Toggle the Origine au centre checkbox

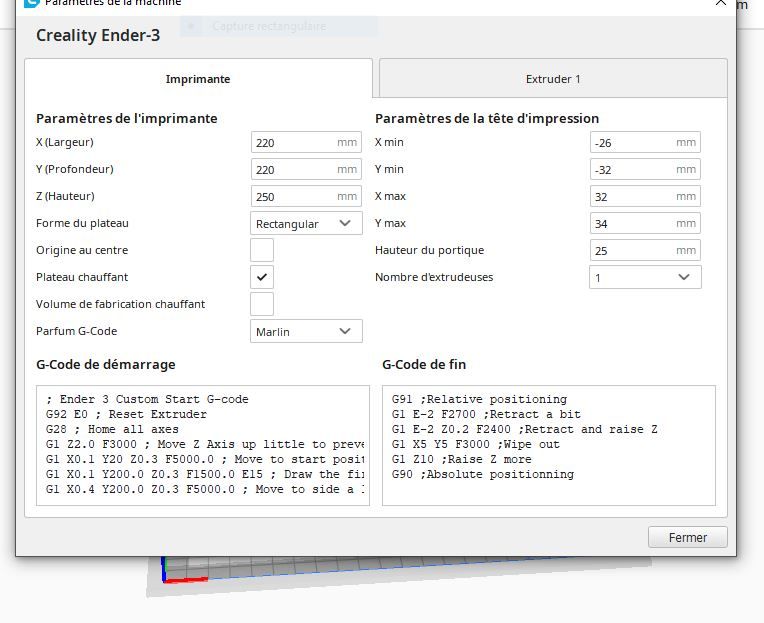(x=262, y=250)
